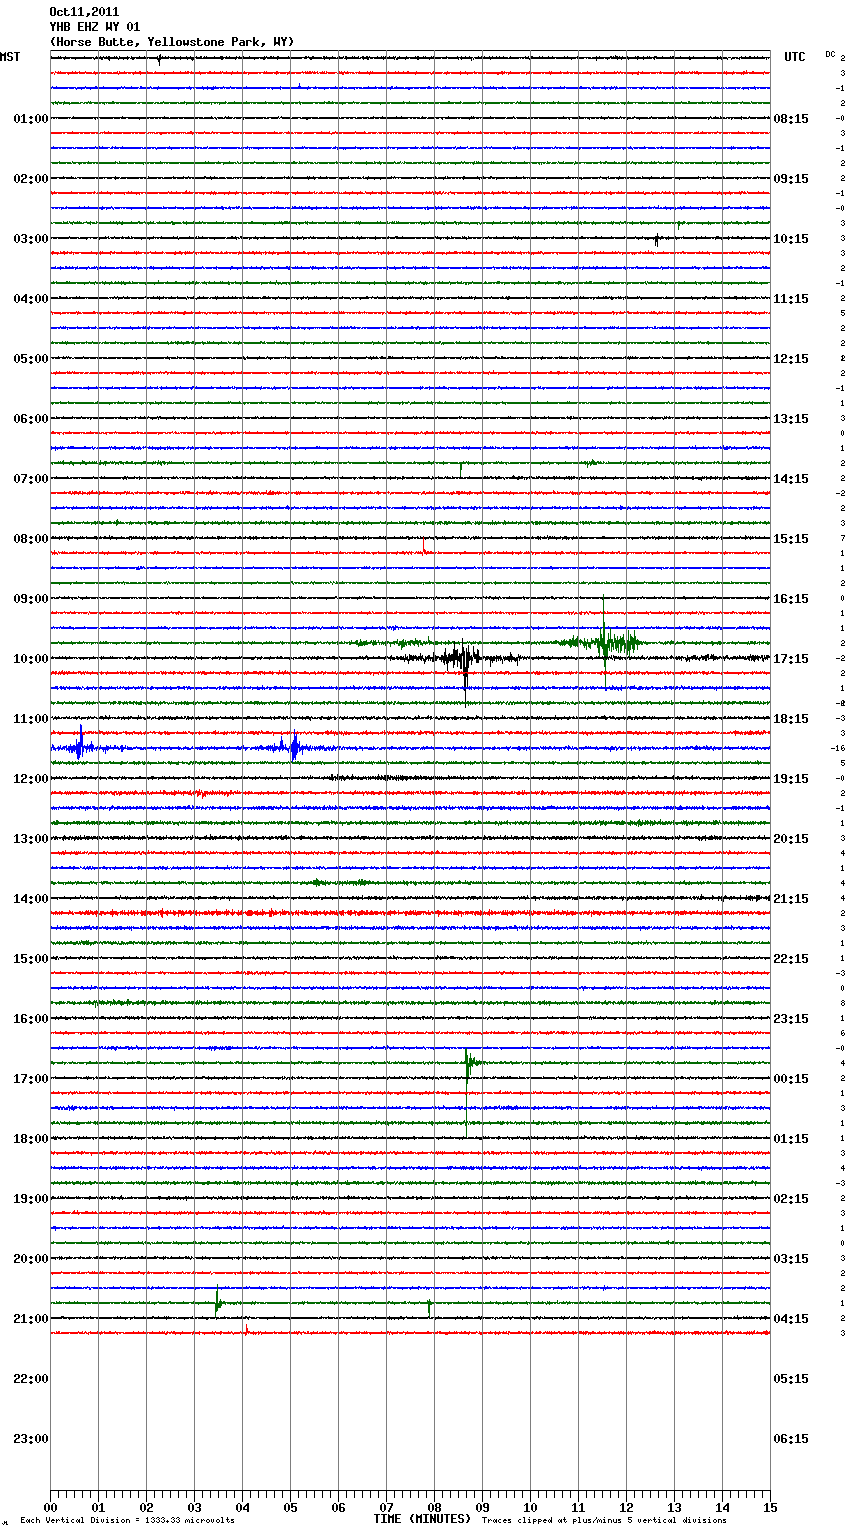Screen dimensions: 850x1534
Task: Click the 12 minute axis label
Action: (x=626, y=1507)
